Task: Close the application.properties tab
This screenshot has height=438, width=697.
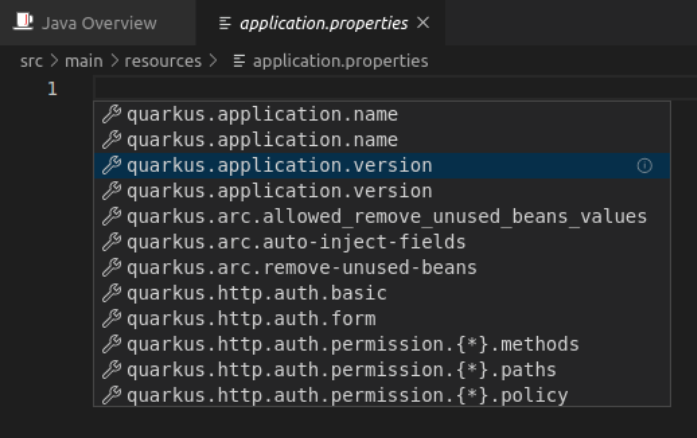Action: tap(423, 22)
